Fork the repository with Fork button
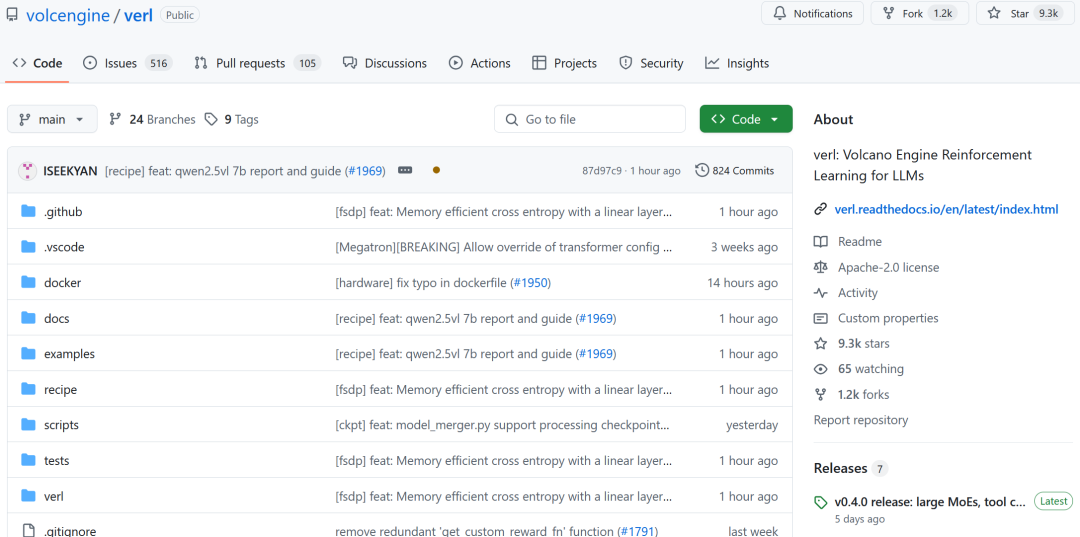 [920, 13]
